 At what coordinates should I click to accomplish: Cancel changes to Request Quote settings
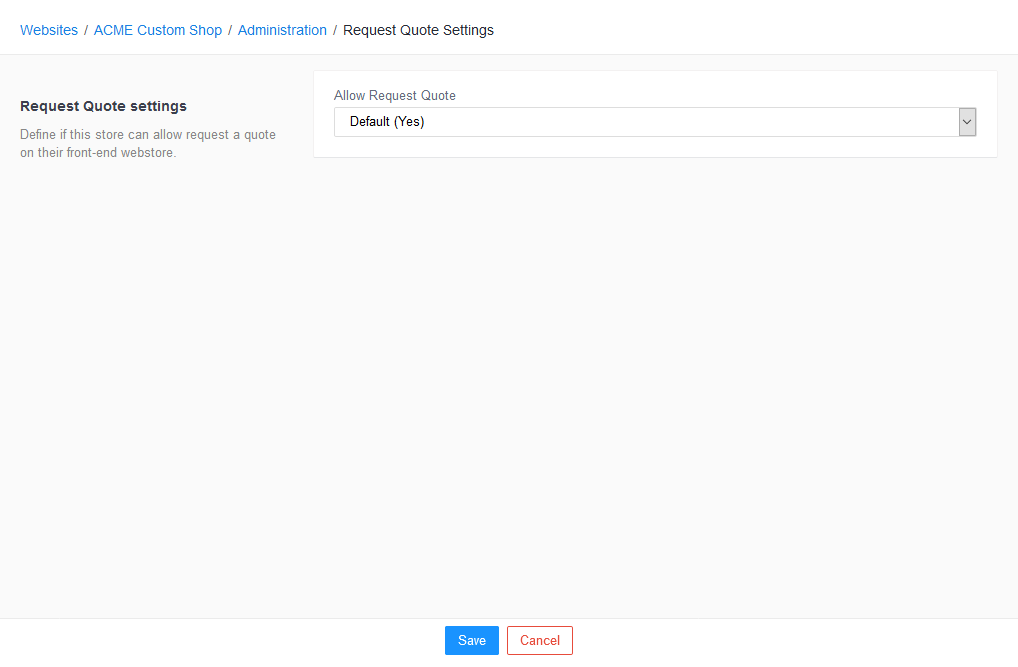pyautogui.click(x=539, y=640)
